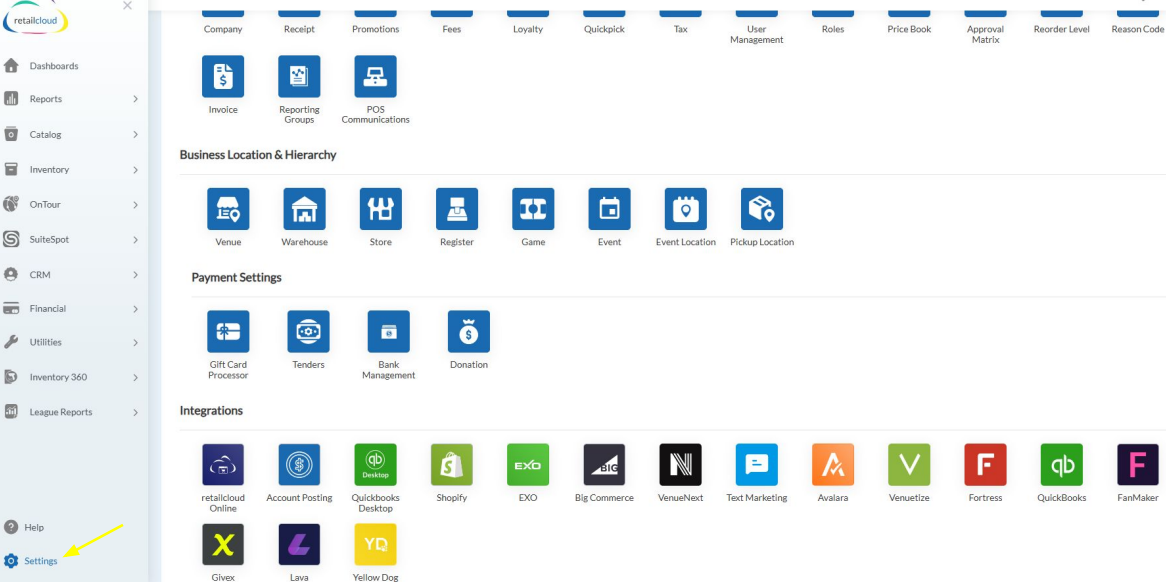Open the Avalara integration
This screenshot has height=583, width=1166.
(x=833, y=465)
